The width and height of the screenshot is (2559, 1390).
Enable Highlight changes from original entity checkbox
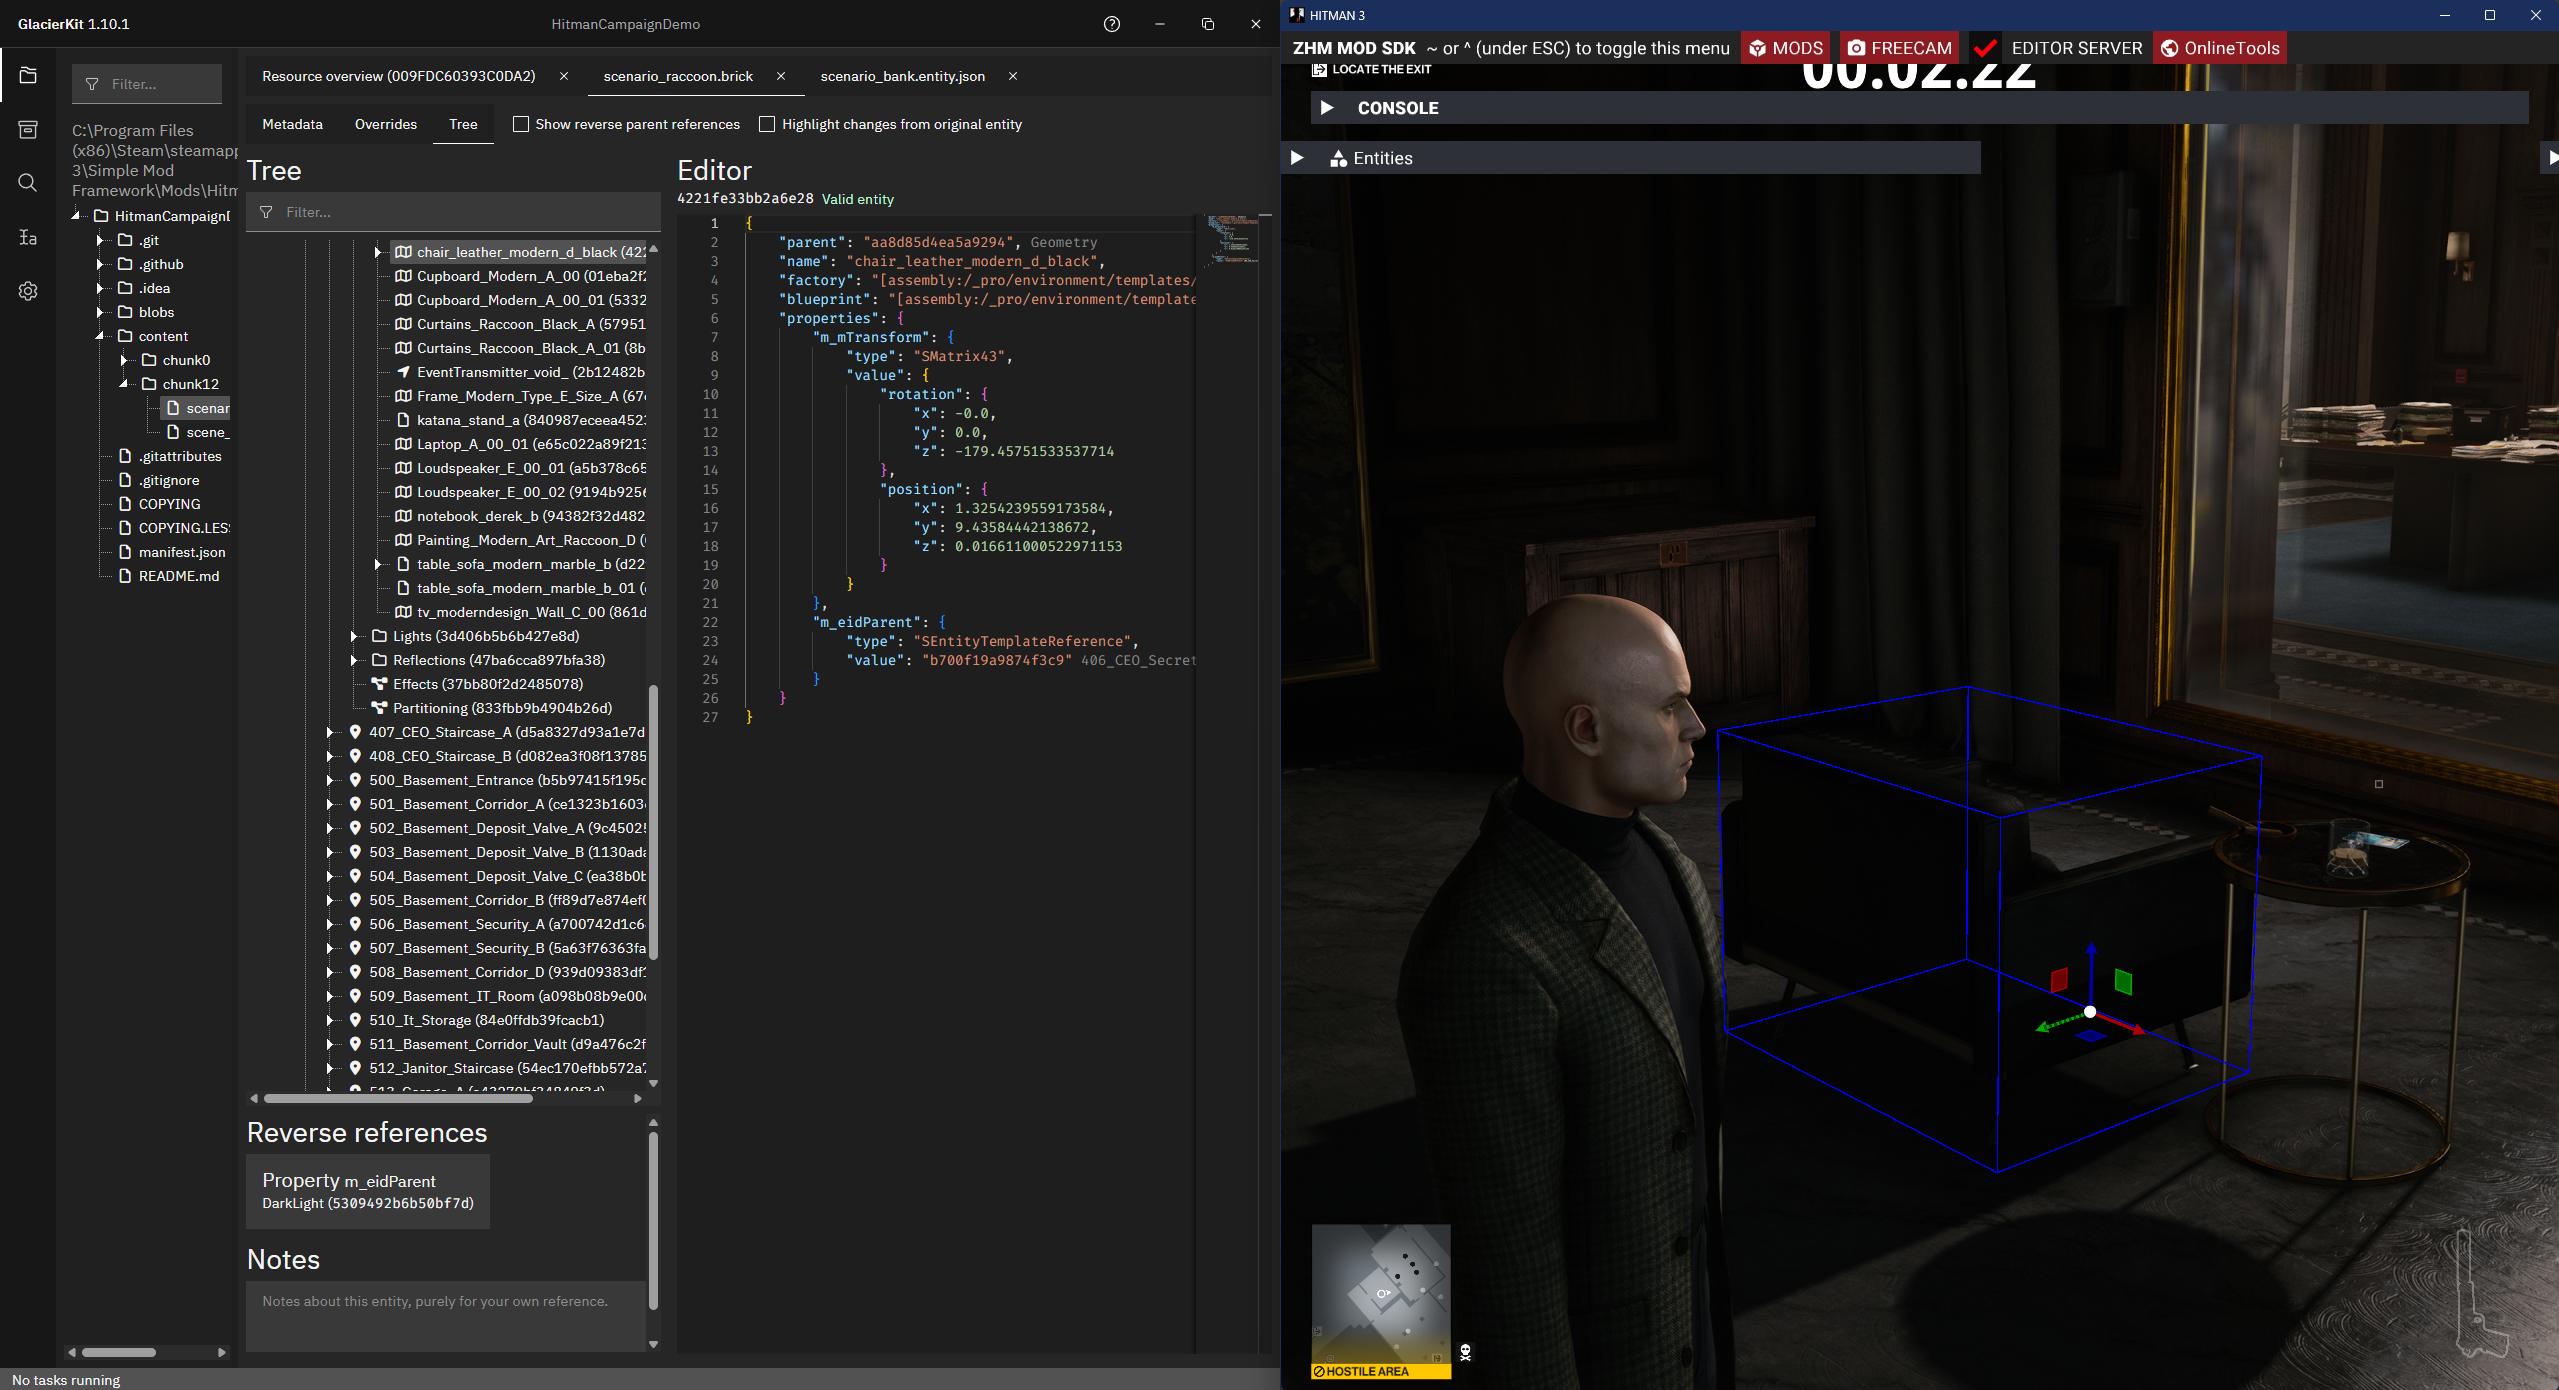tap(767, 124)
